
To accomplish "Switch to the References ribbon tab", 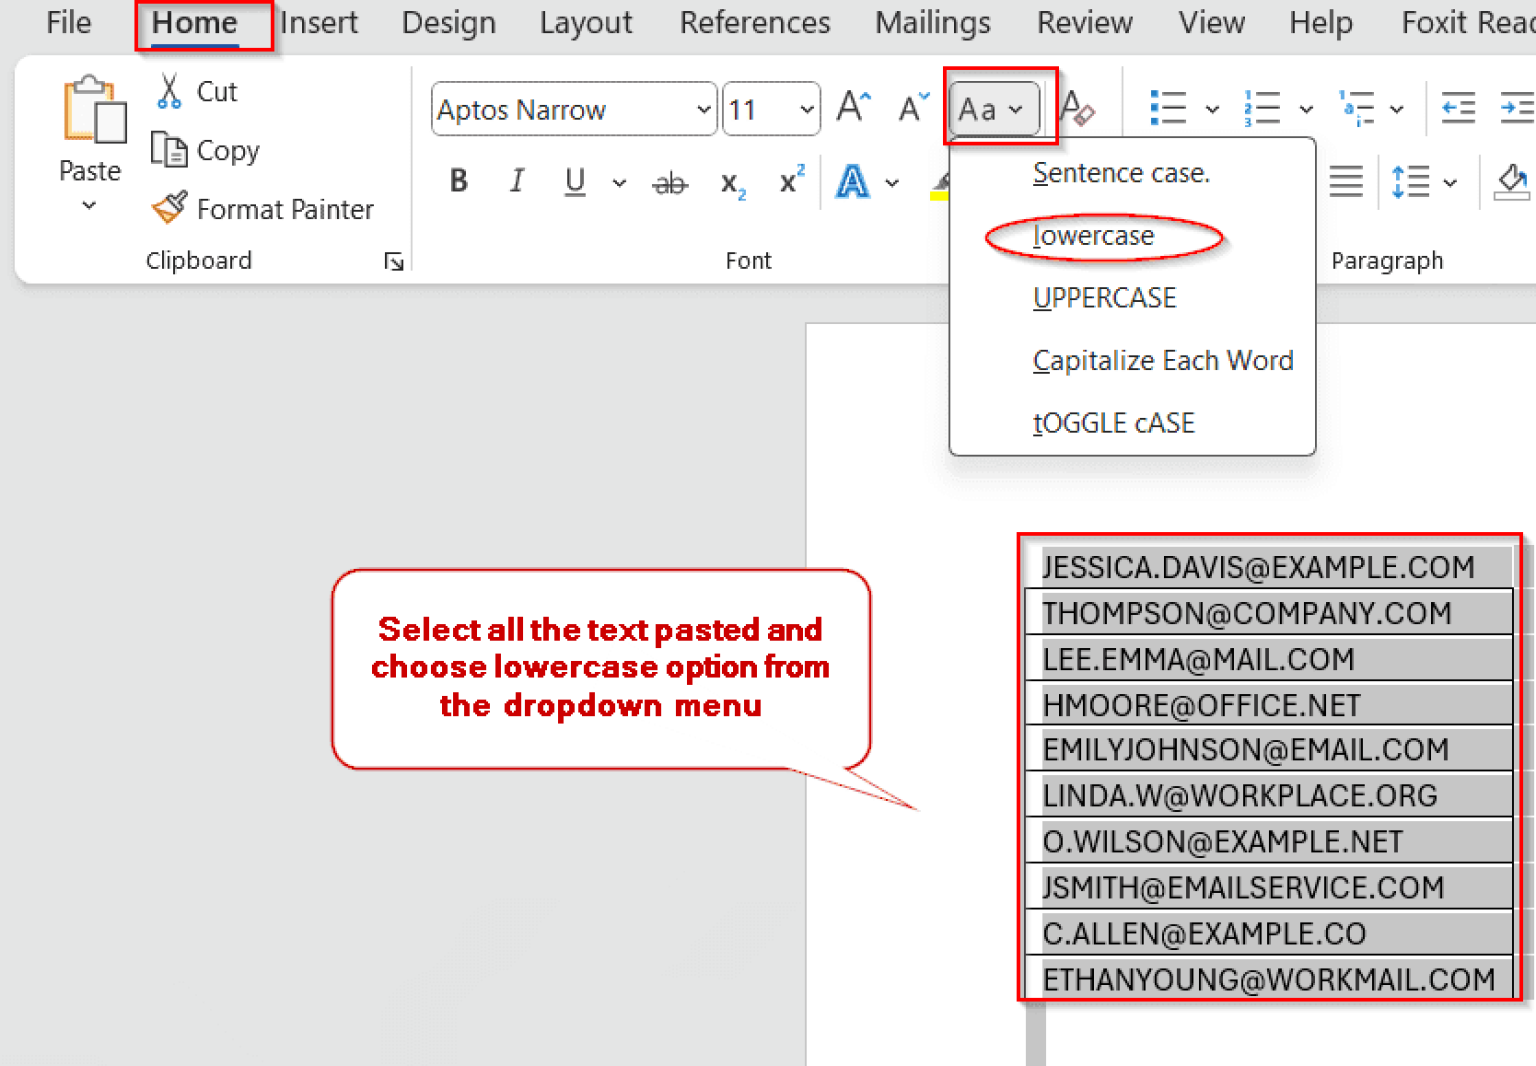I will [755, 22].
